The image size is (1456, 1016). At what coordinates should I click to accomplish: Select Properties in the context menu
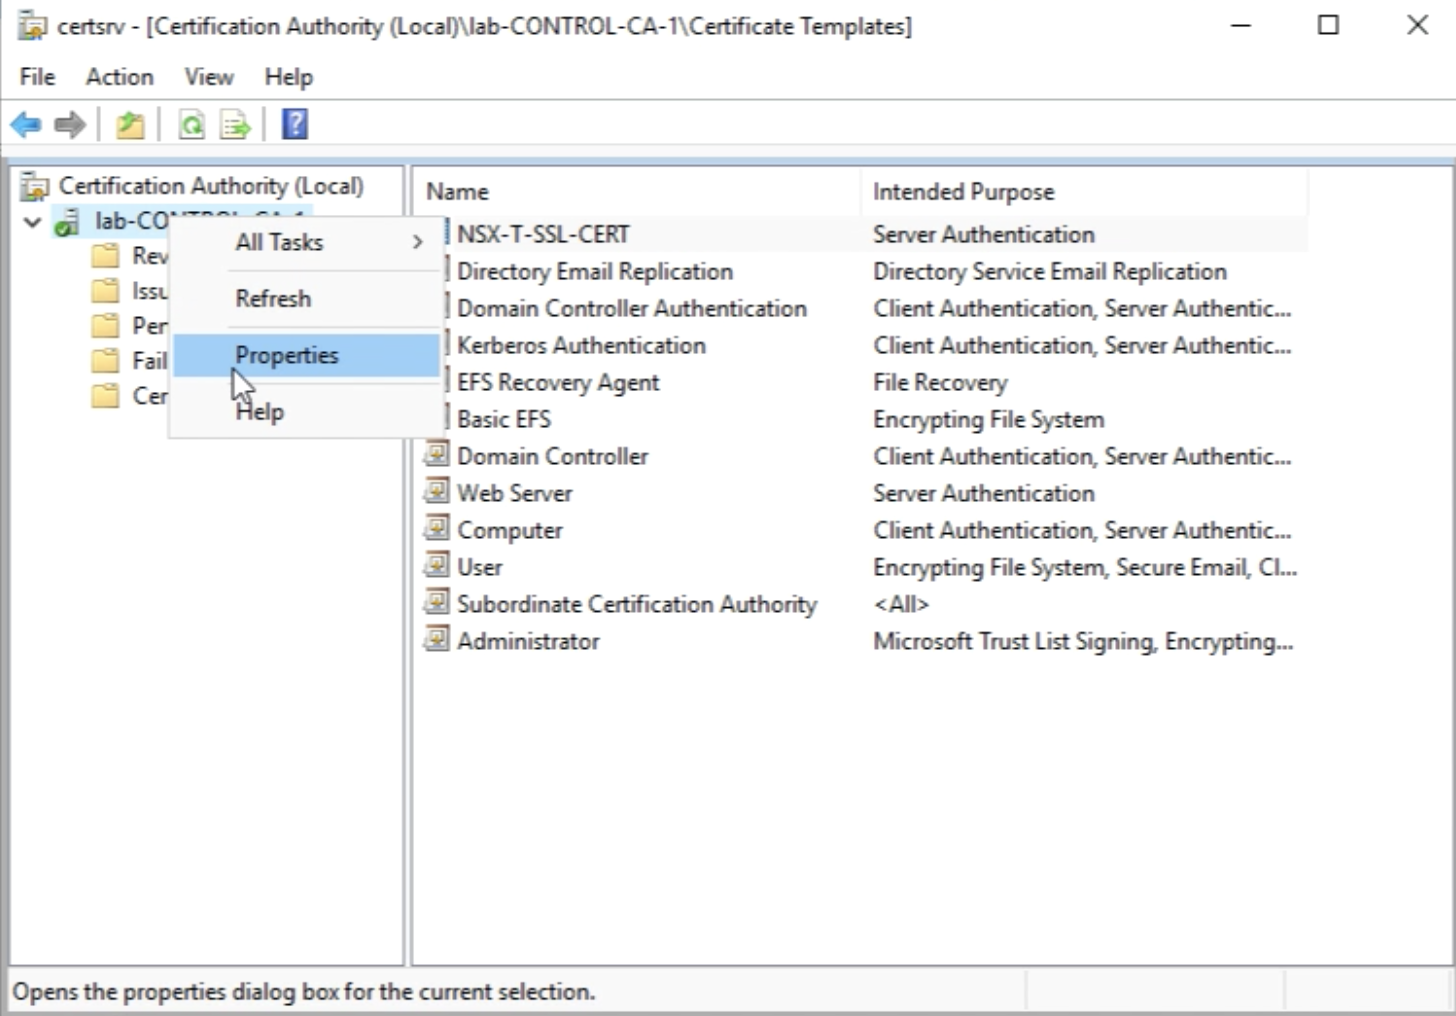[x=287, y=355]
